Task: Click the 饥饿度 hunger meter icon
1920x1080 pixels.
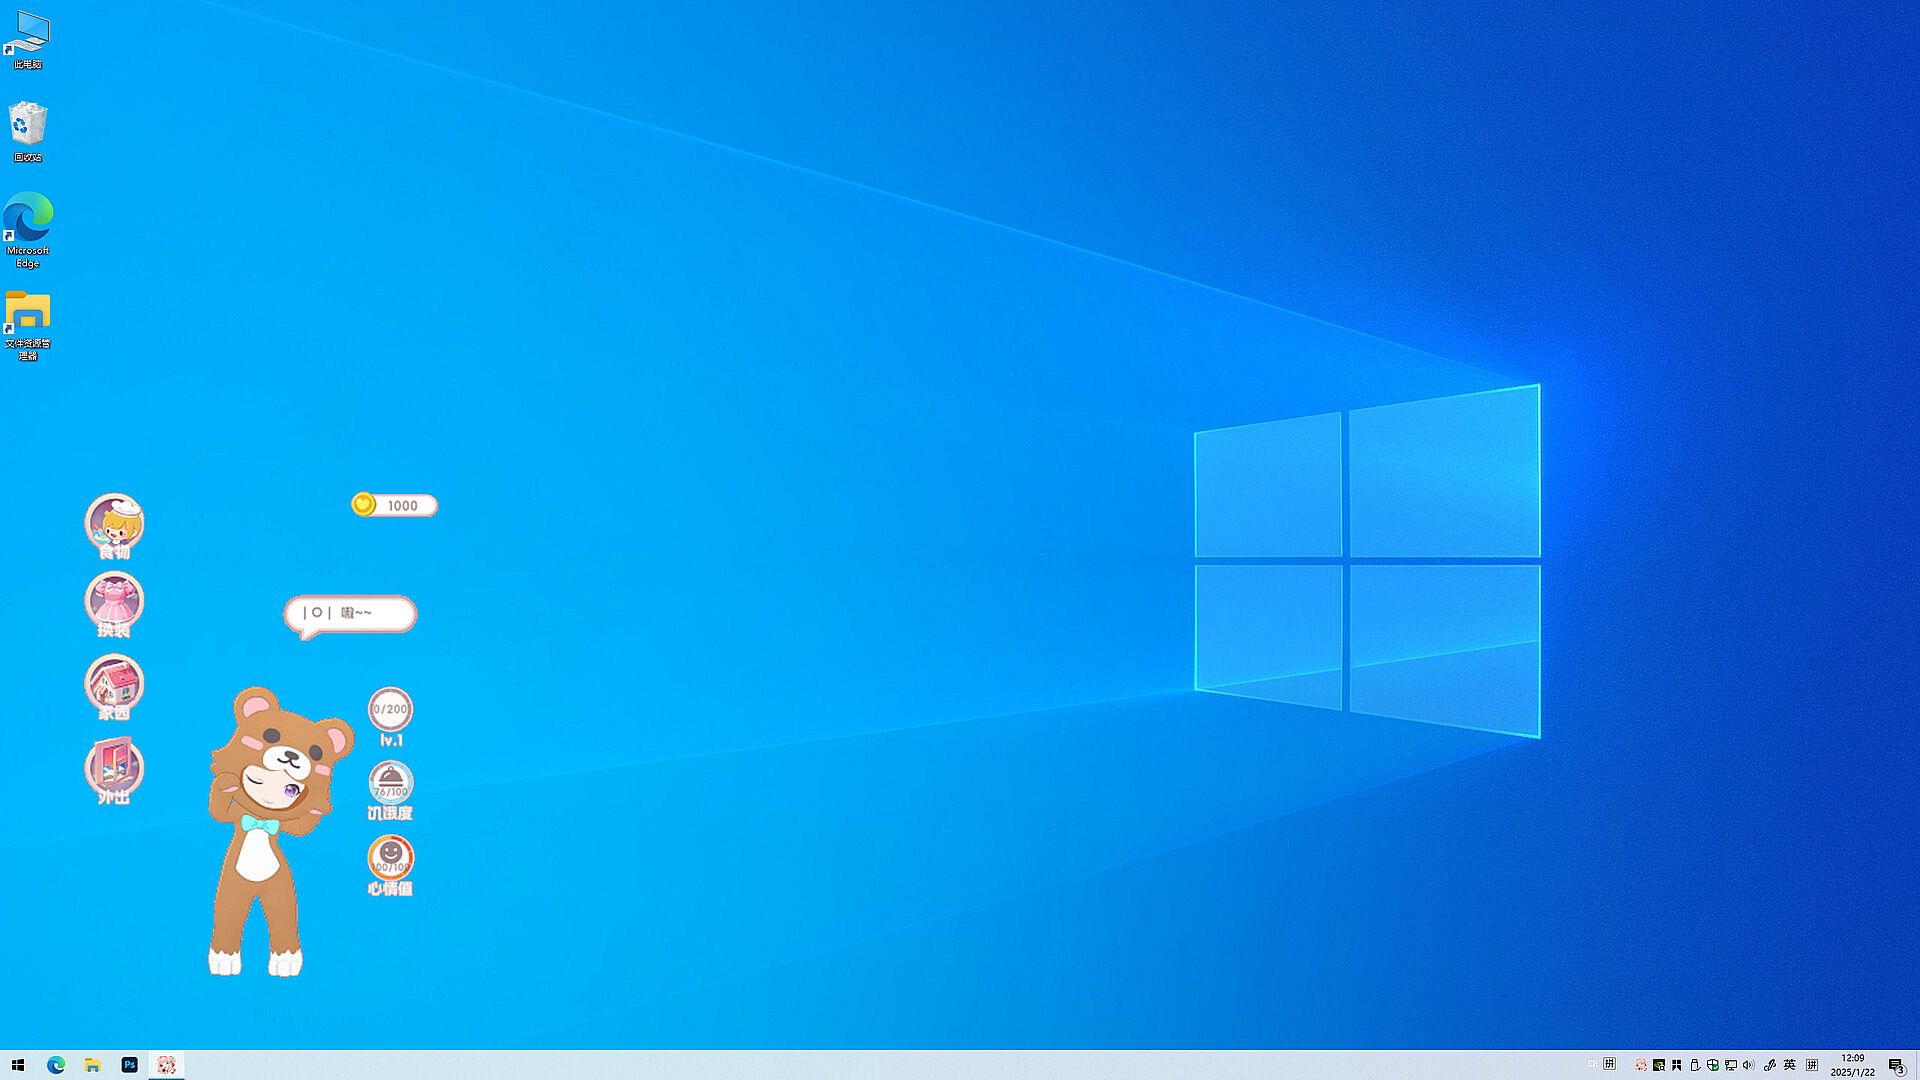Action: (x=390, y=784)
